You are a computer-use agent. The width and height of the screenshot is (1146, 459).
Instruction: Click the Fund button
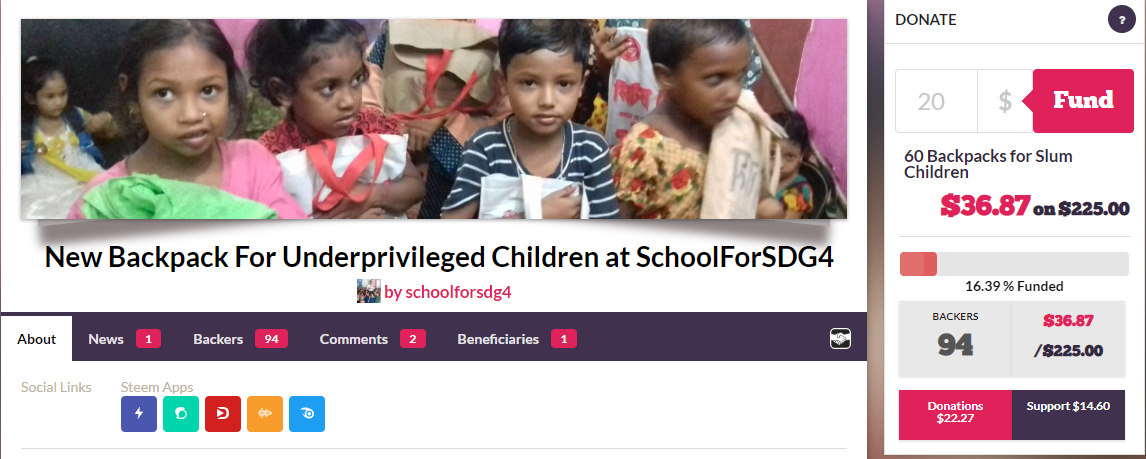click(x=1082, y=101)
